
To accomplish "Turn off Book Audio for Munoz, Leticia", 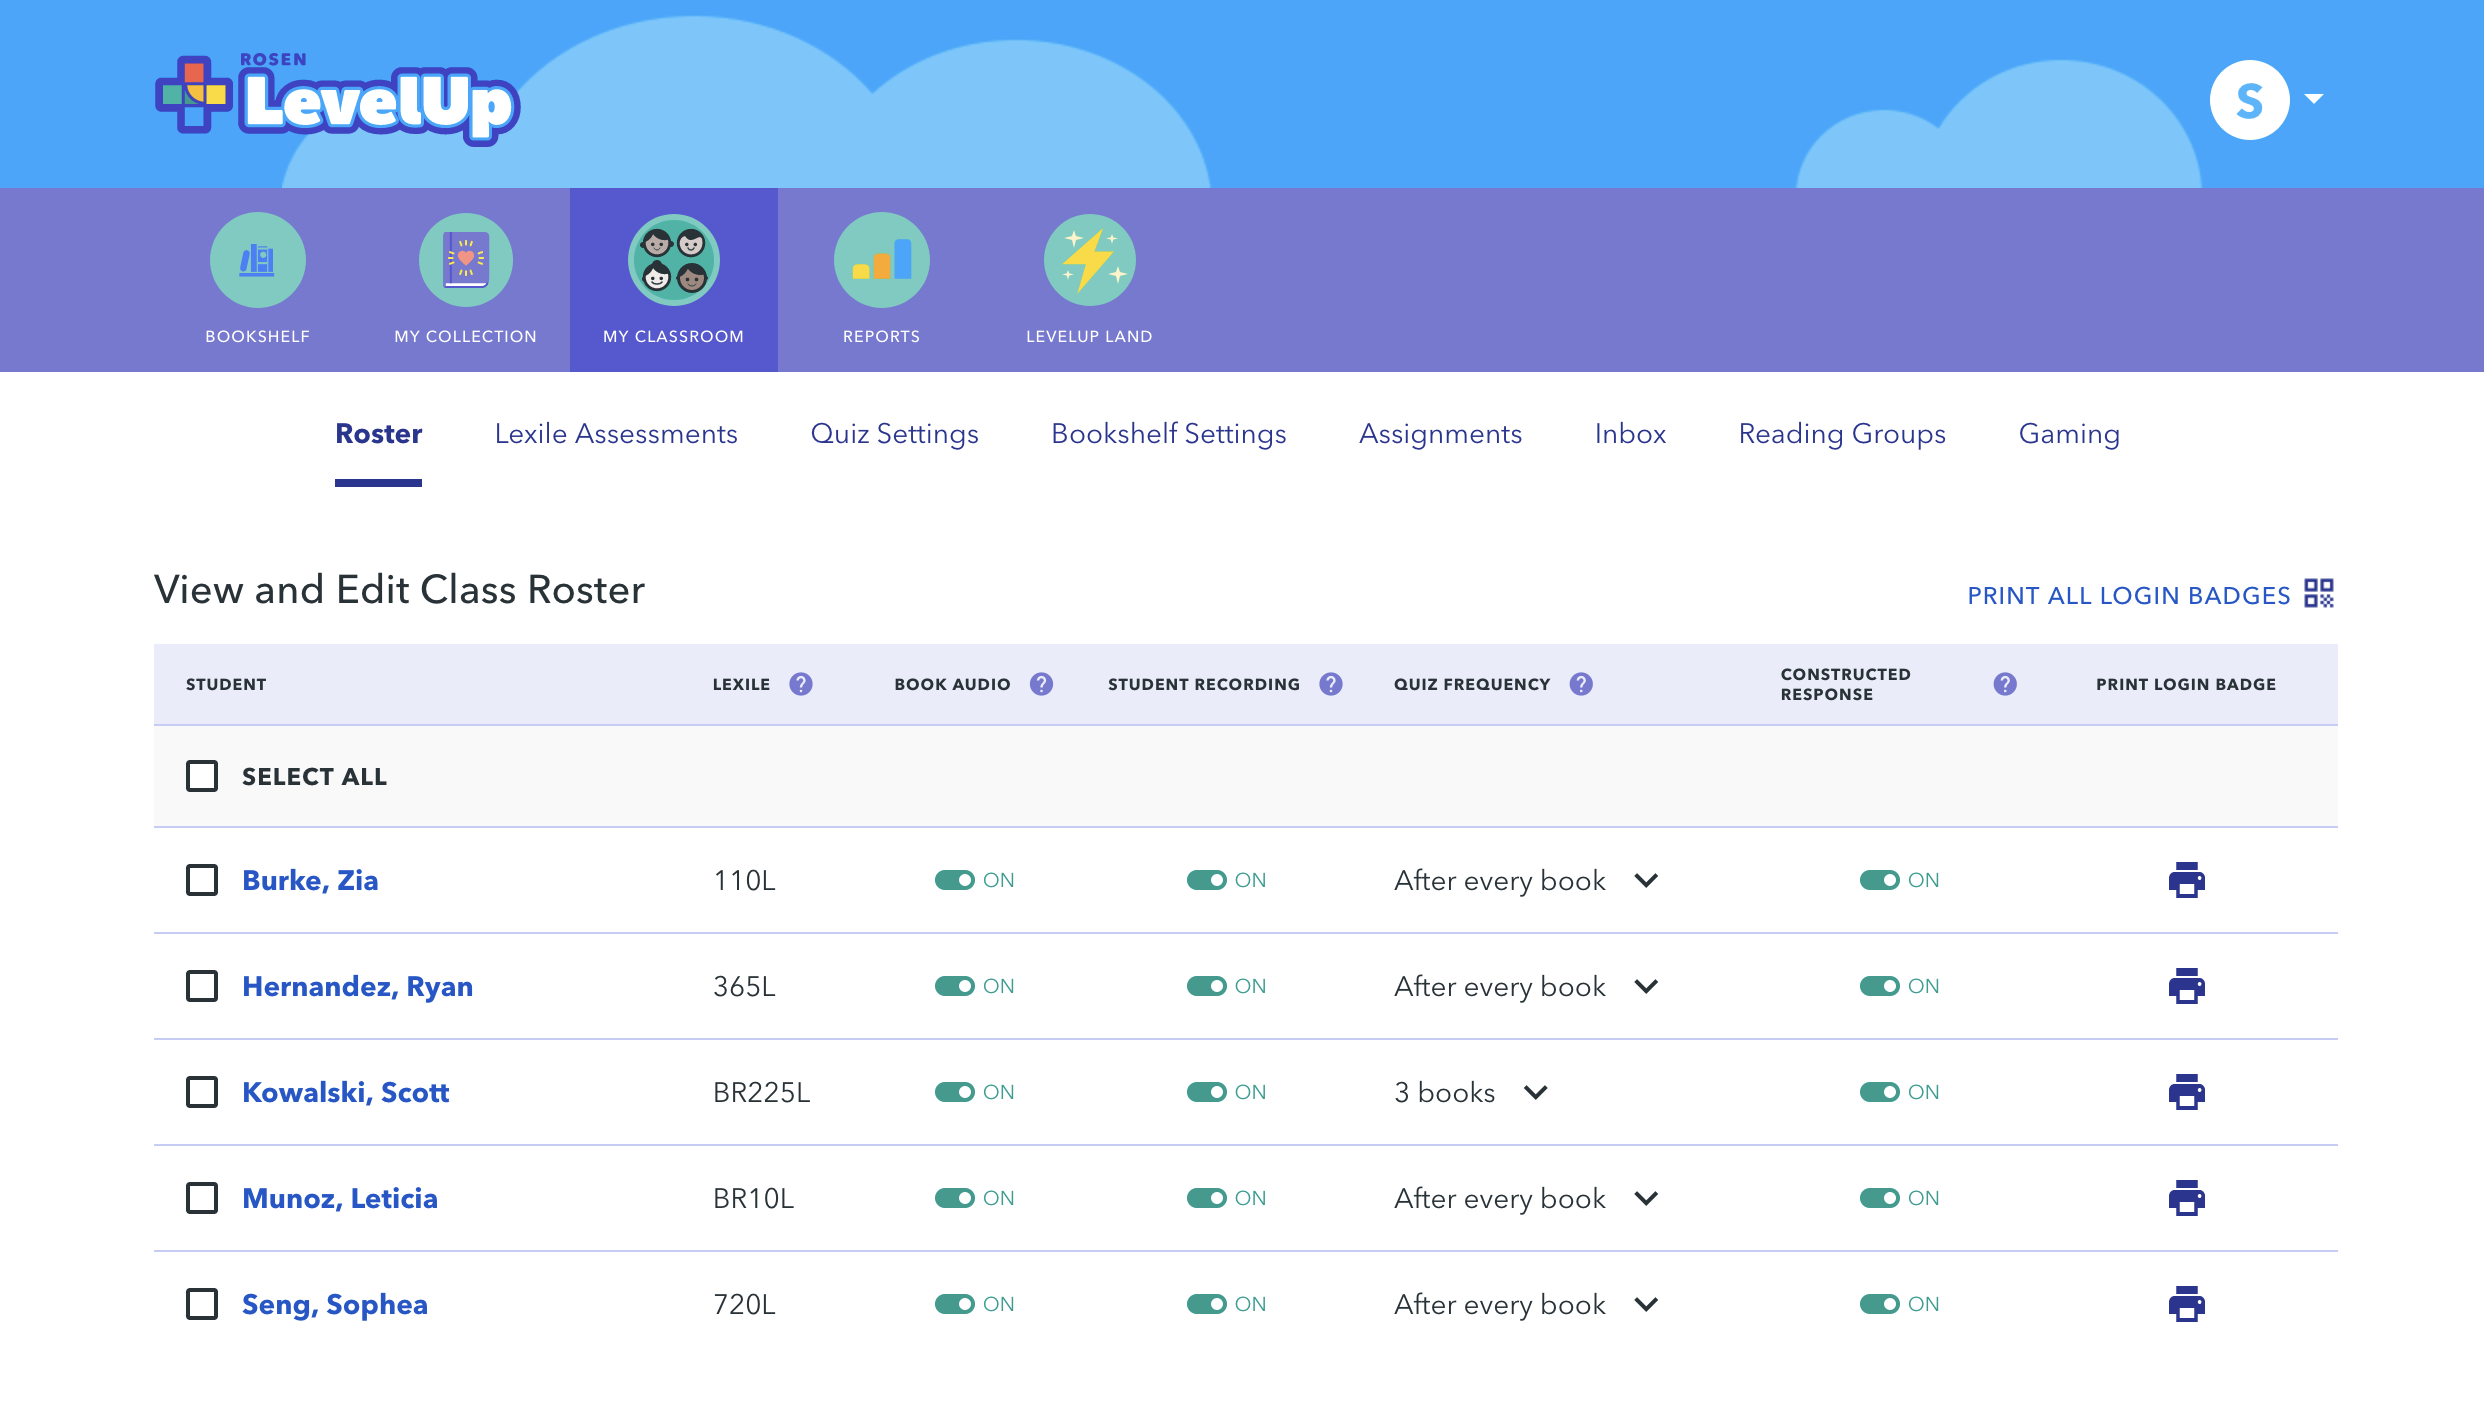I will (x=955, y=1198).
